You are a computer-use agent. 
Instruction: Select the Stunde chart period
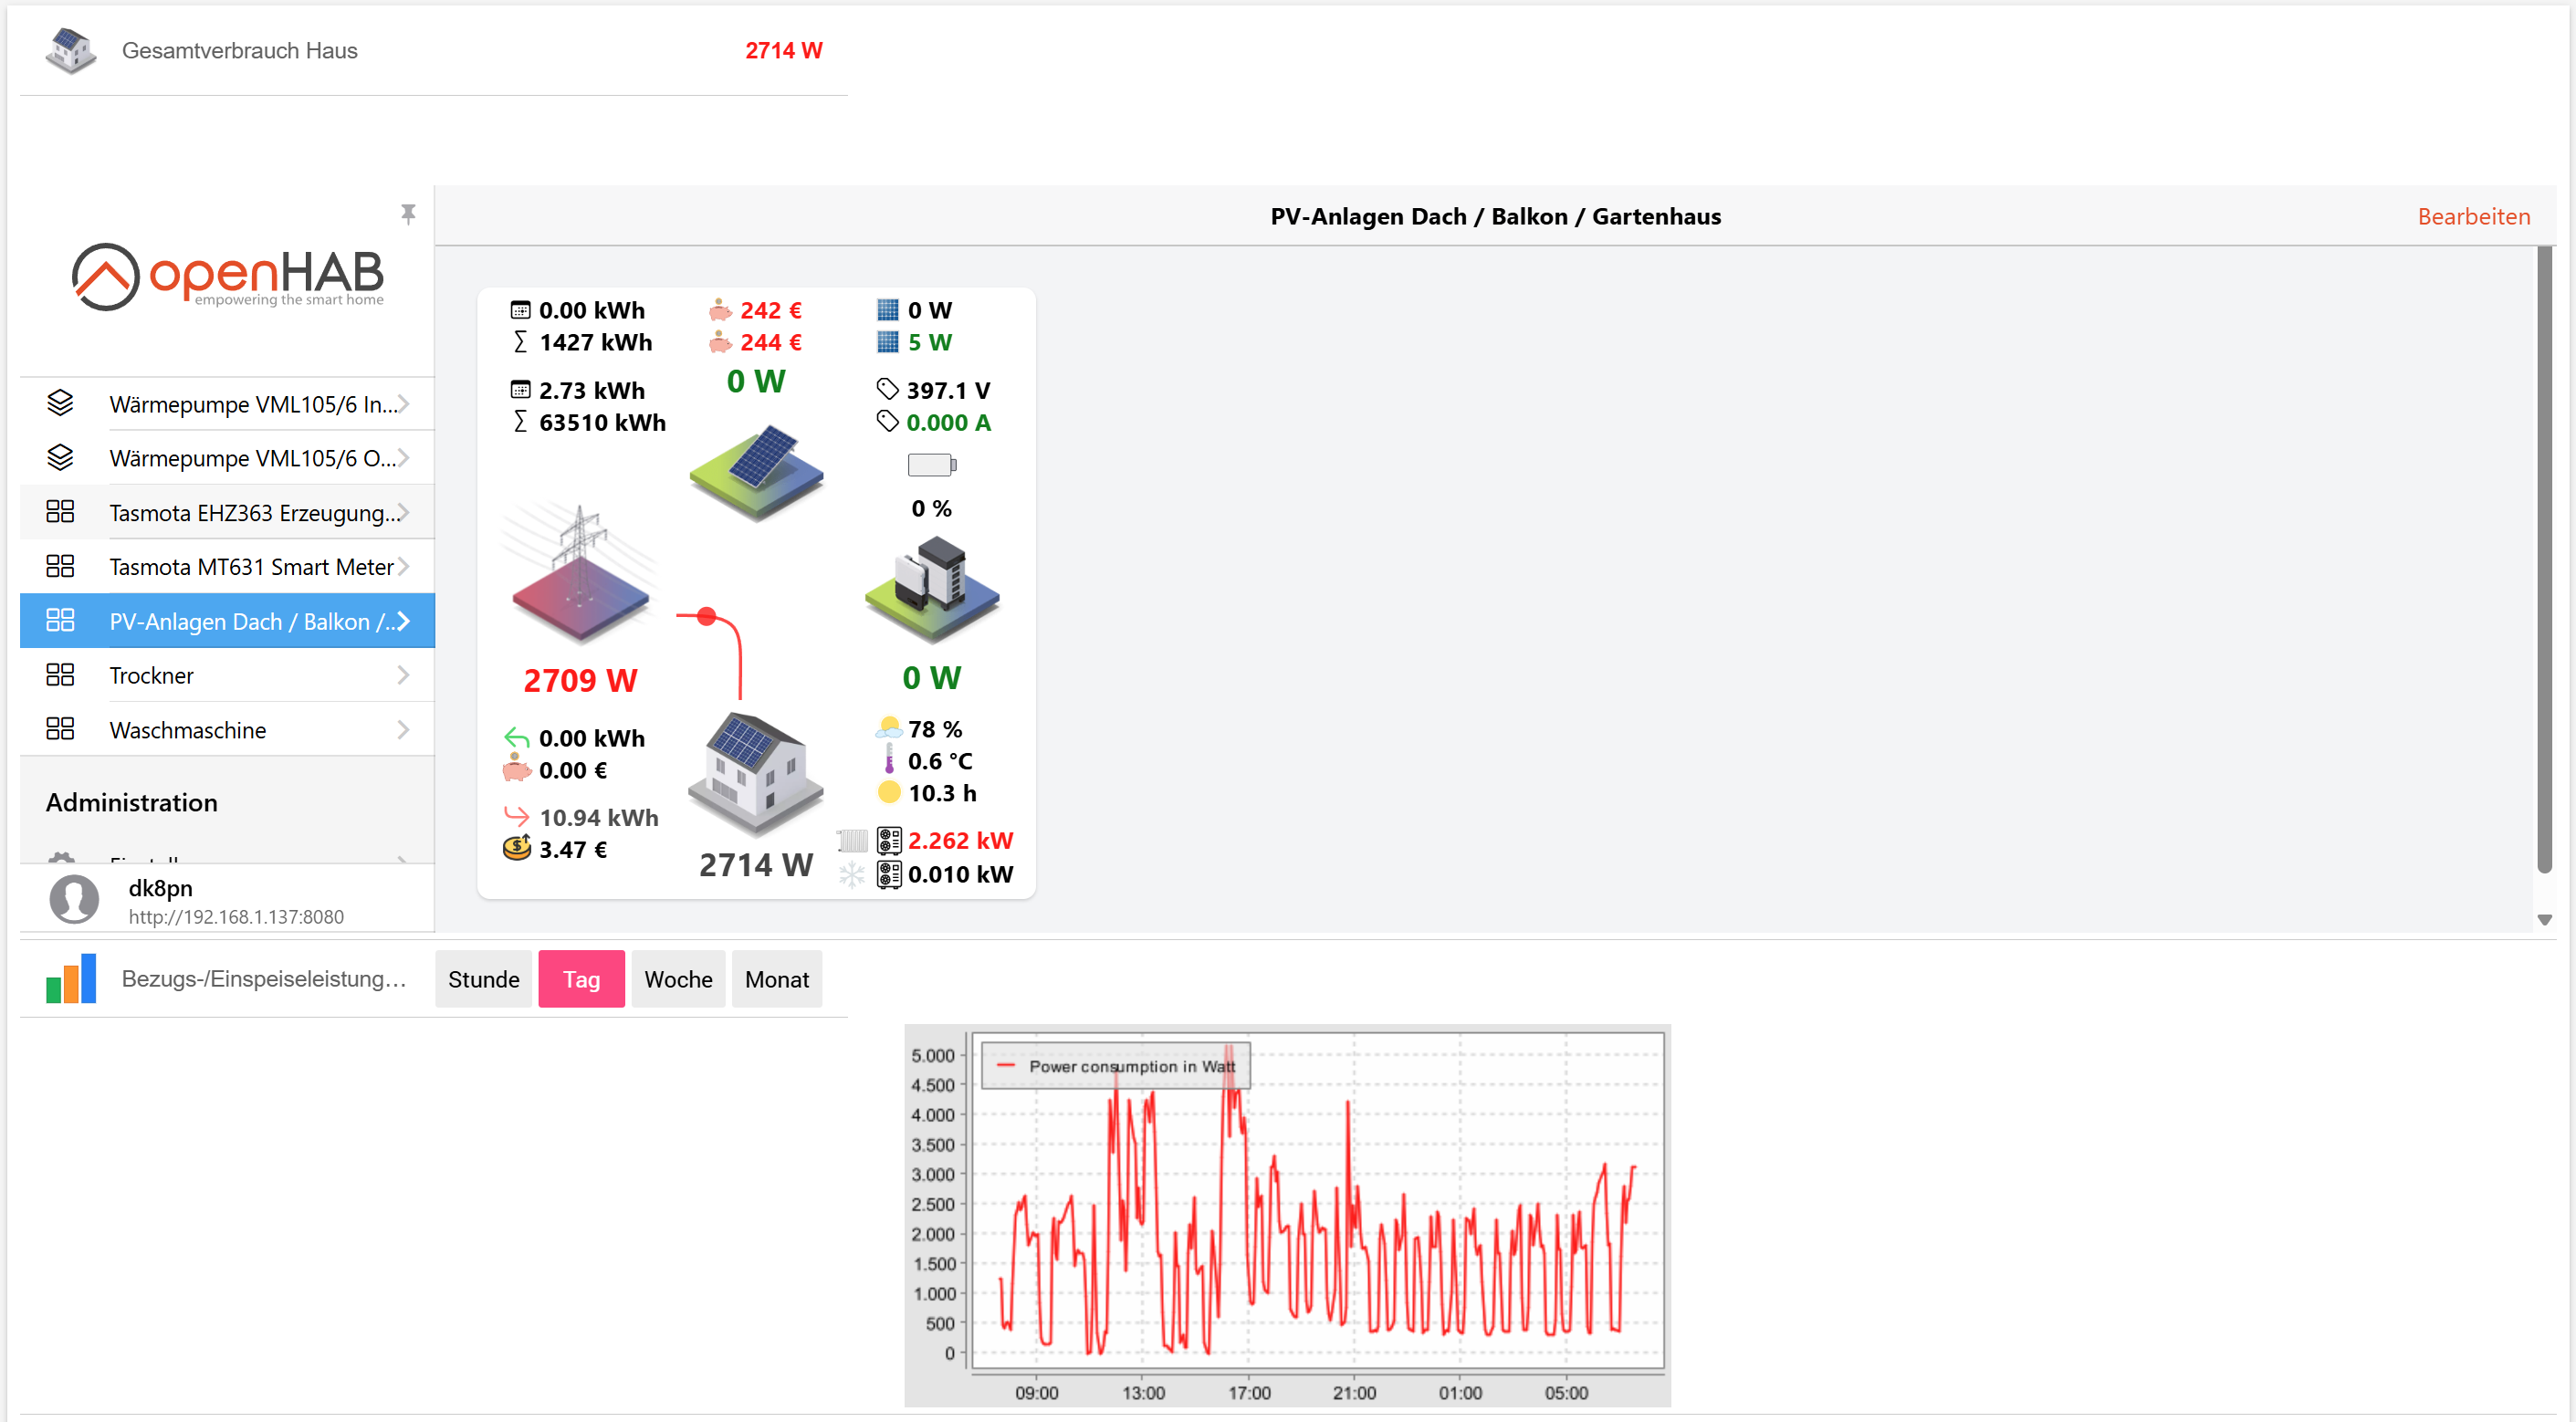(x=483, y=979)
